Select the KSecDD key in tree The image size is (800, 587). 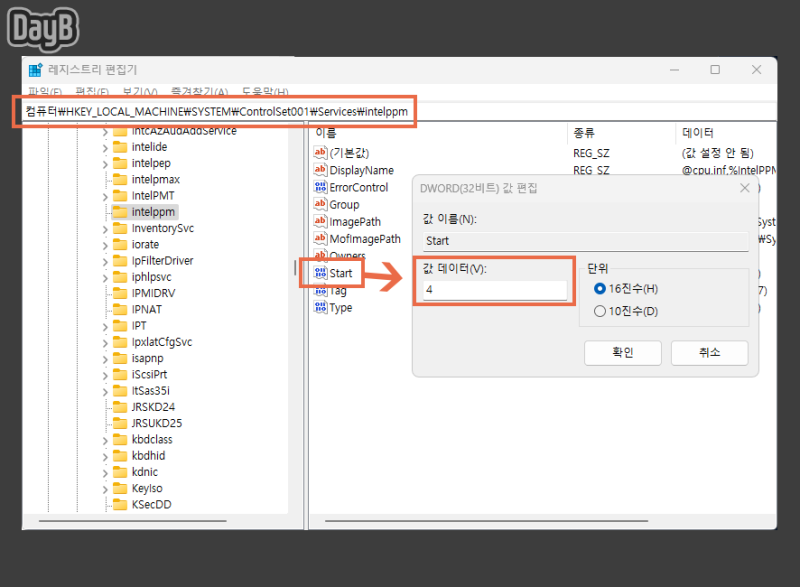152,504
